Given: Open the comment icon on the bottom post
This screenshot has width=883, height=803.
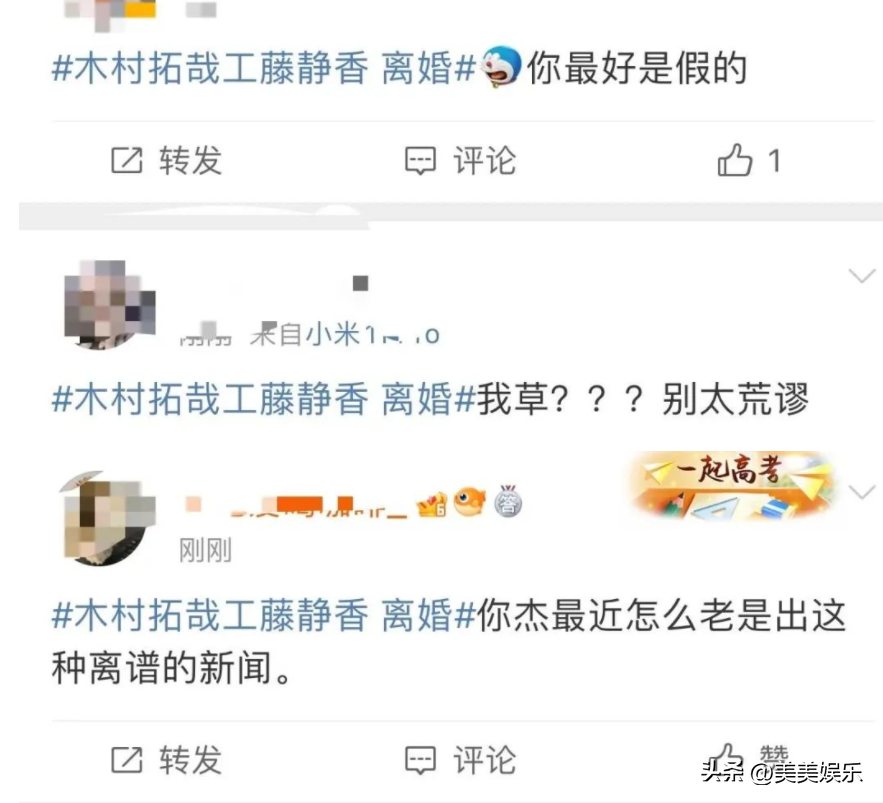Looking at the screenshot, I should coord(421,760).
